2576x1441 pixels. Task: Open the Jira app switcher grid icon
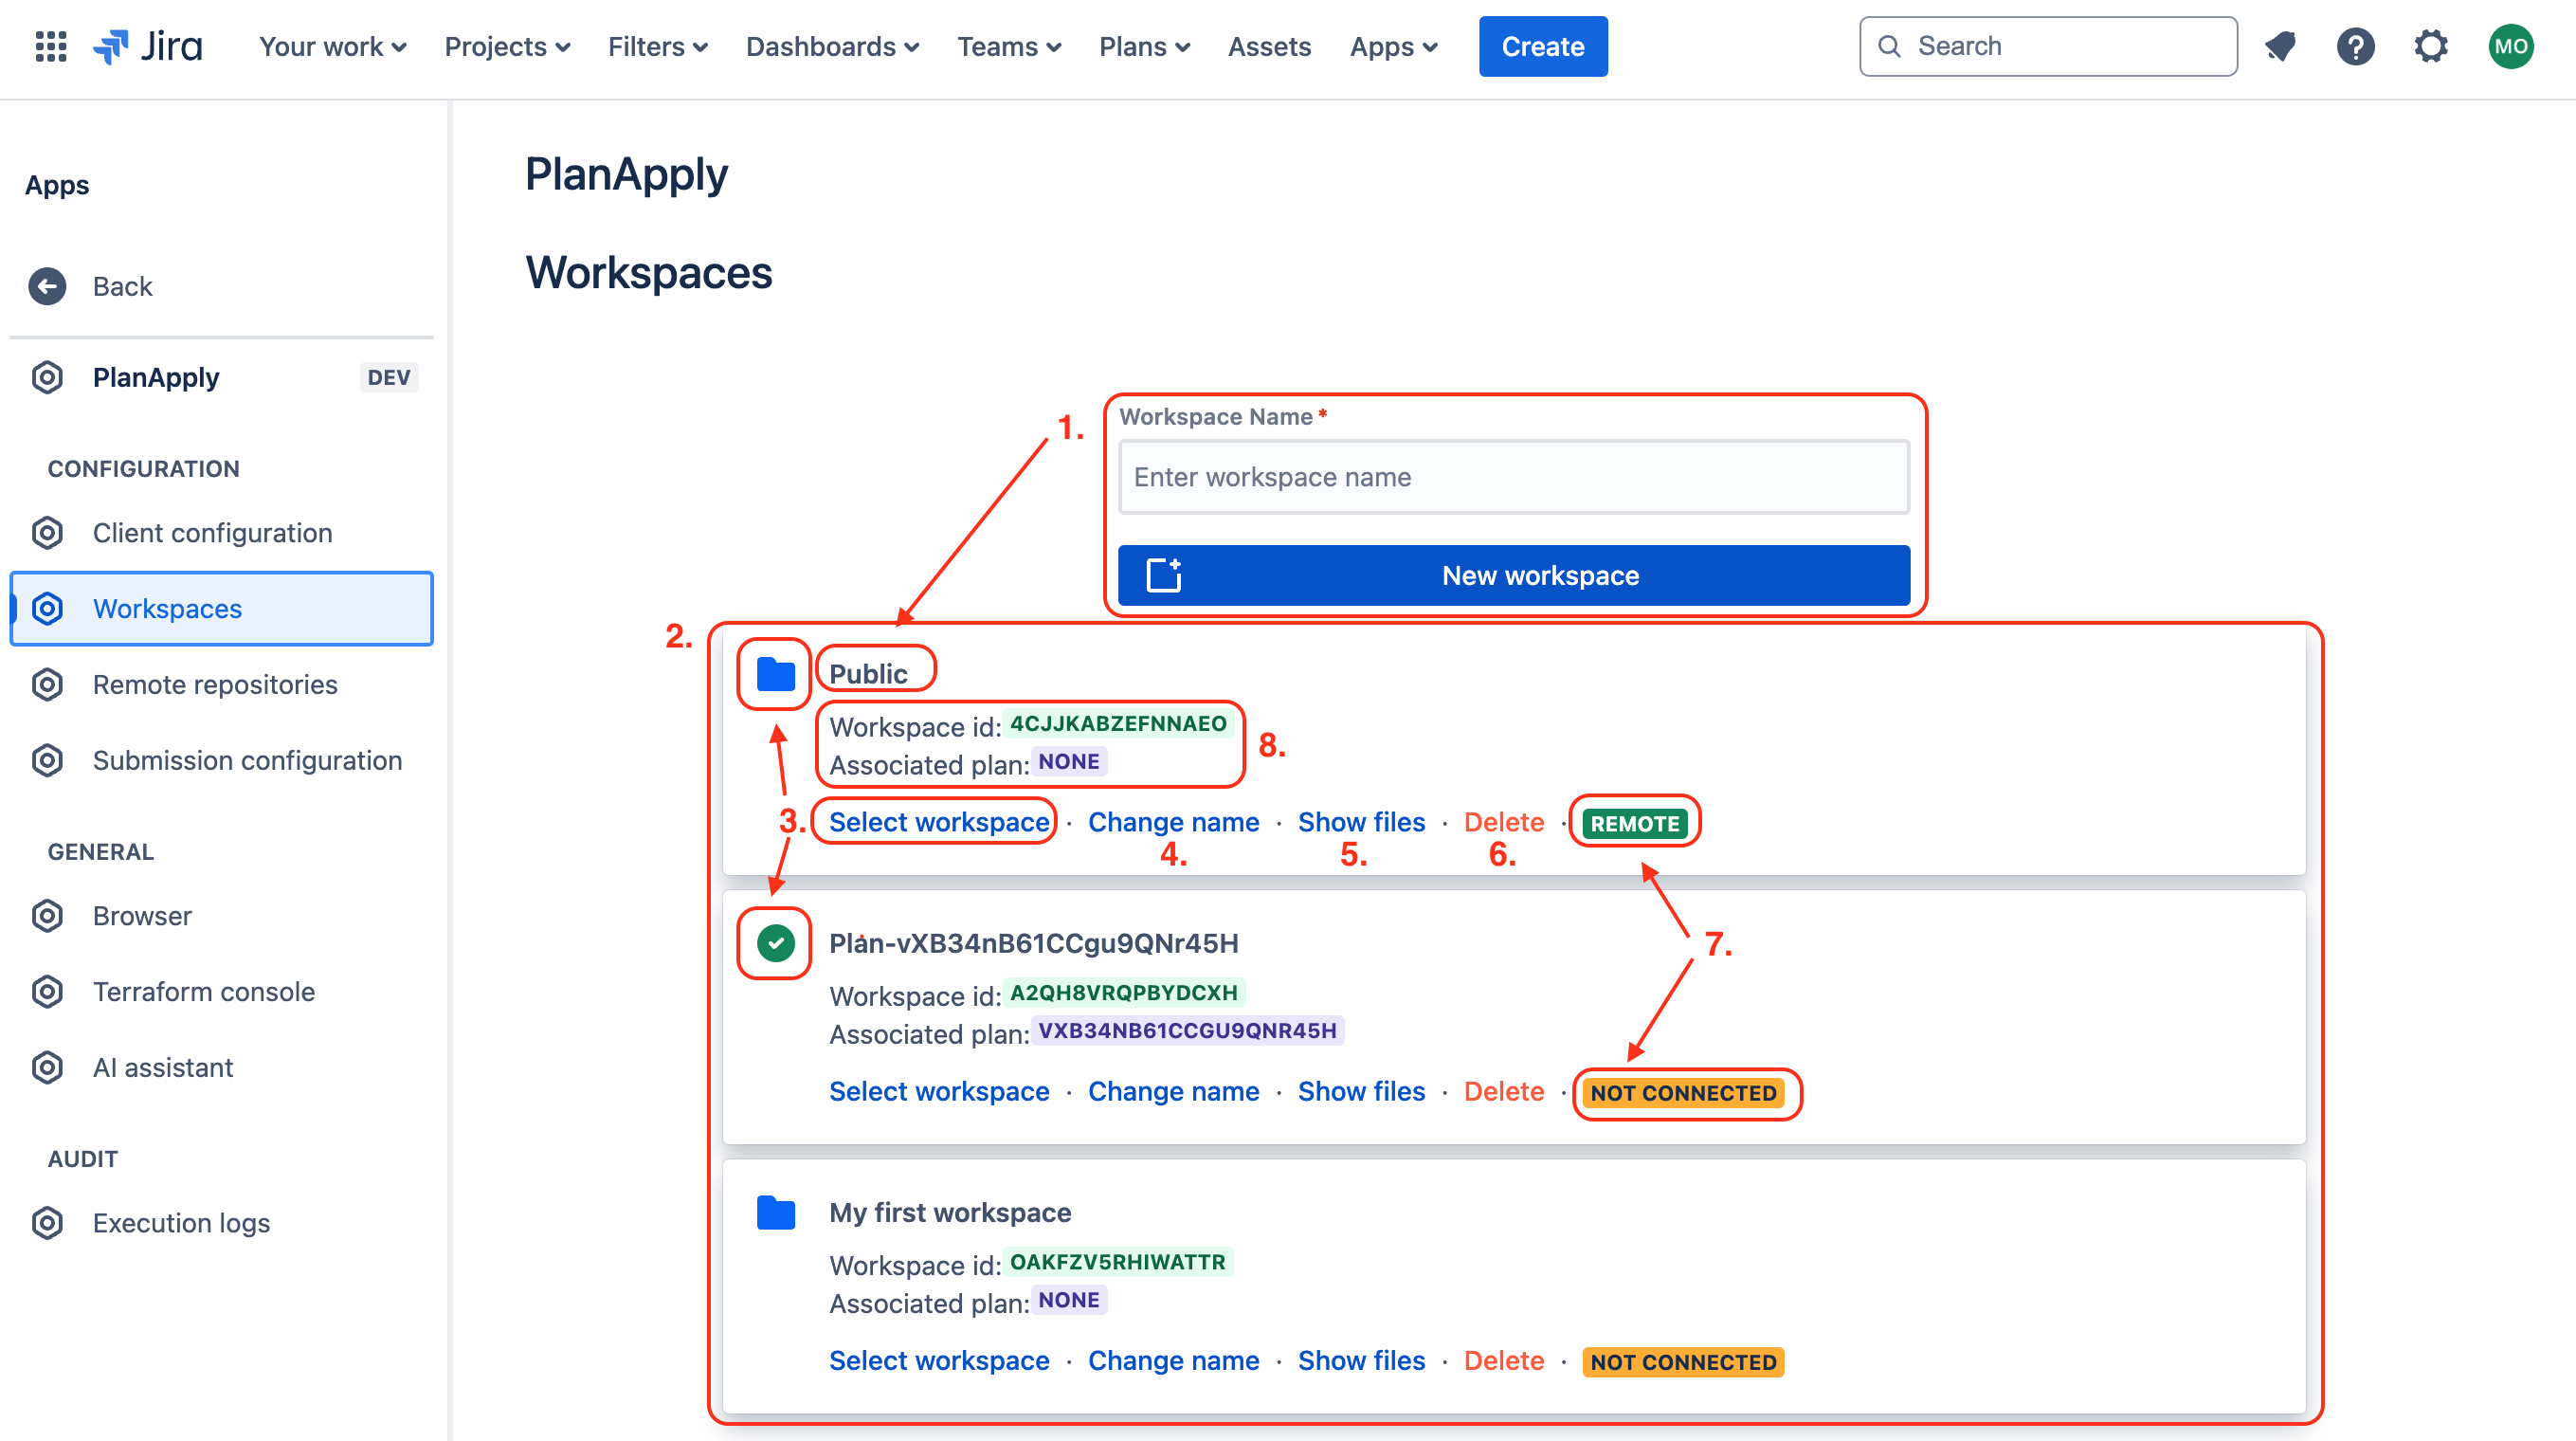[x=50, y=46]
